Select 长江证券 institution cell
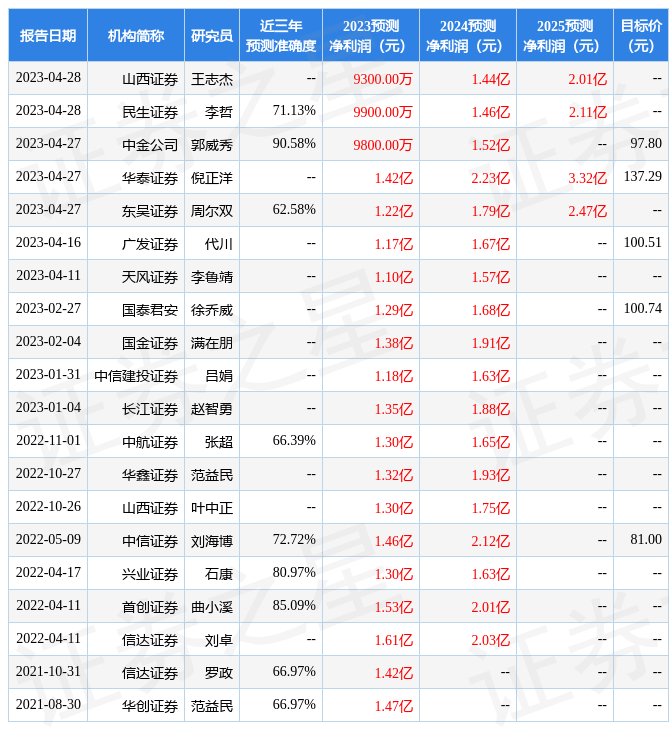 pos(135,409)
